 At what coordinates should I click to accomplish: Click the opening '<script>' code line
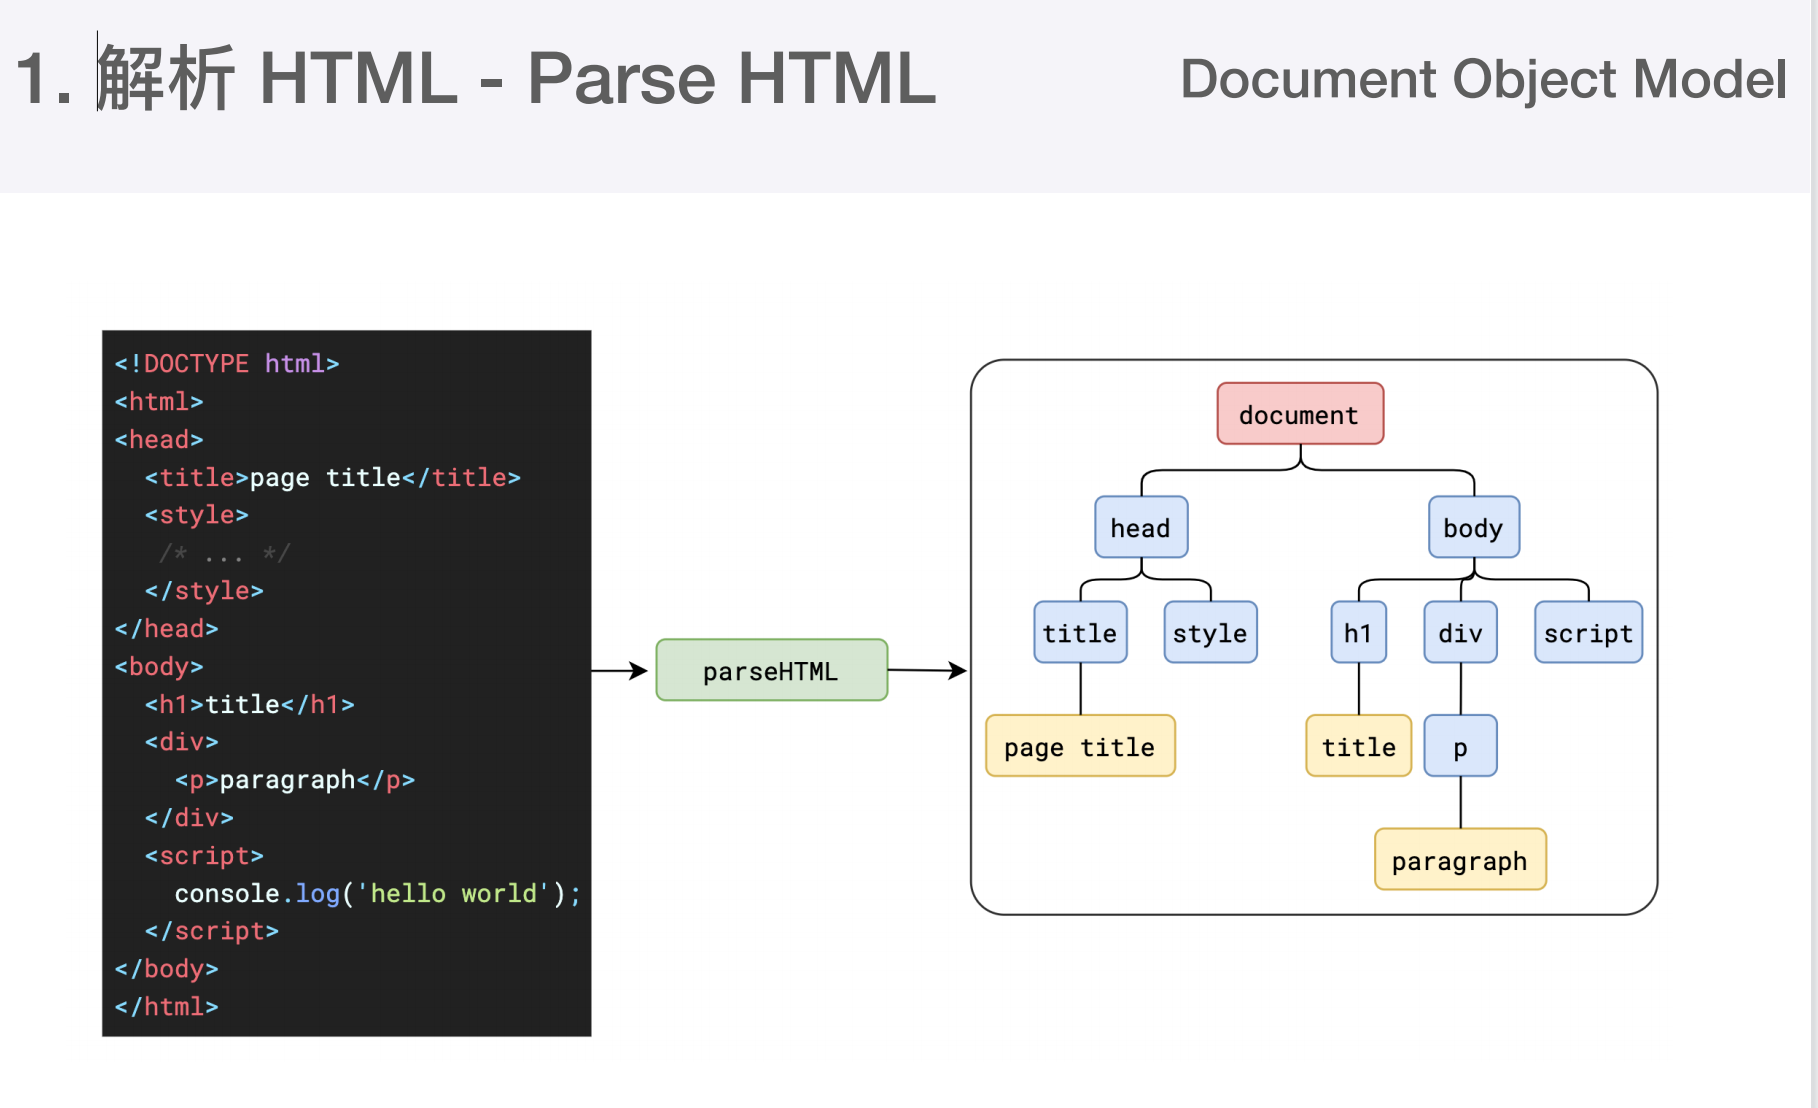(204, 855)
